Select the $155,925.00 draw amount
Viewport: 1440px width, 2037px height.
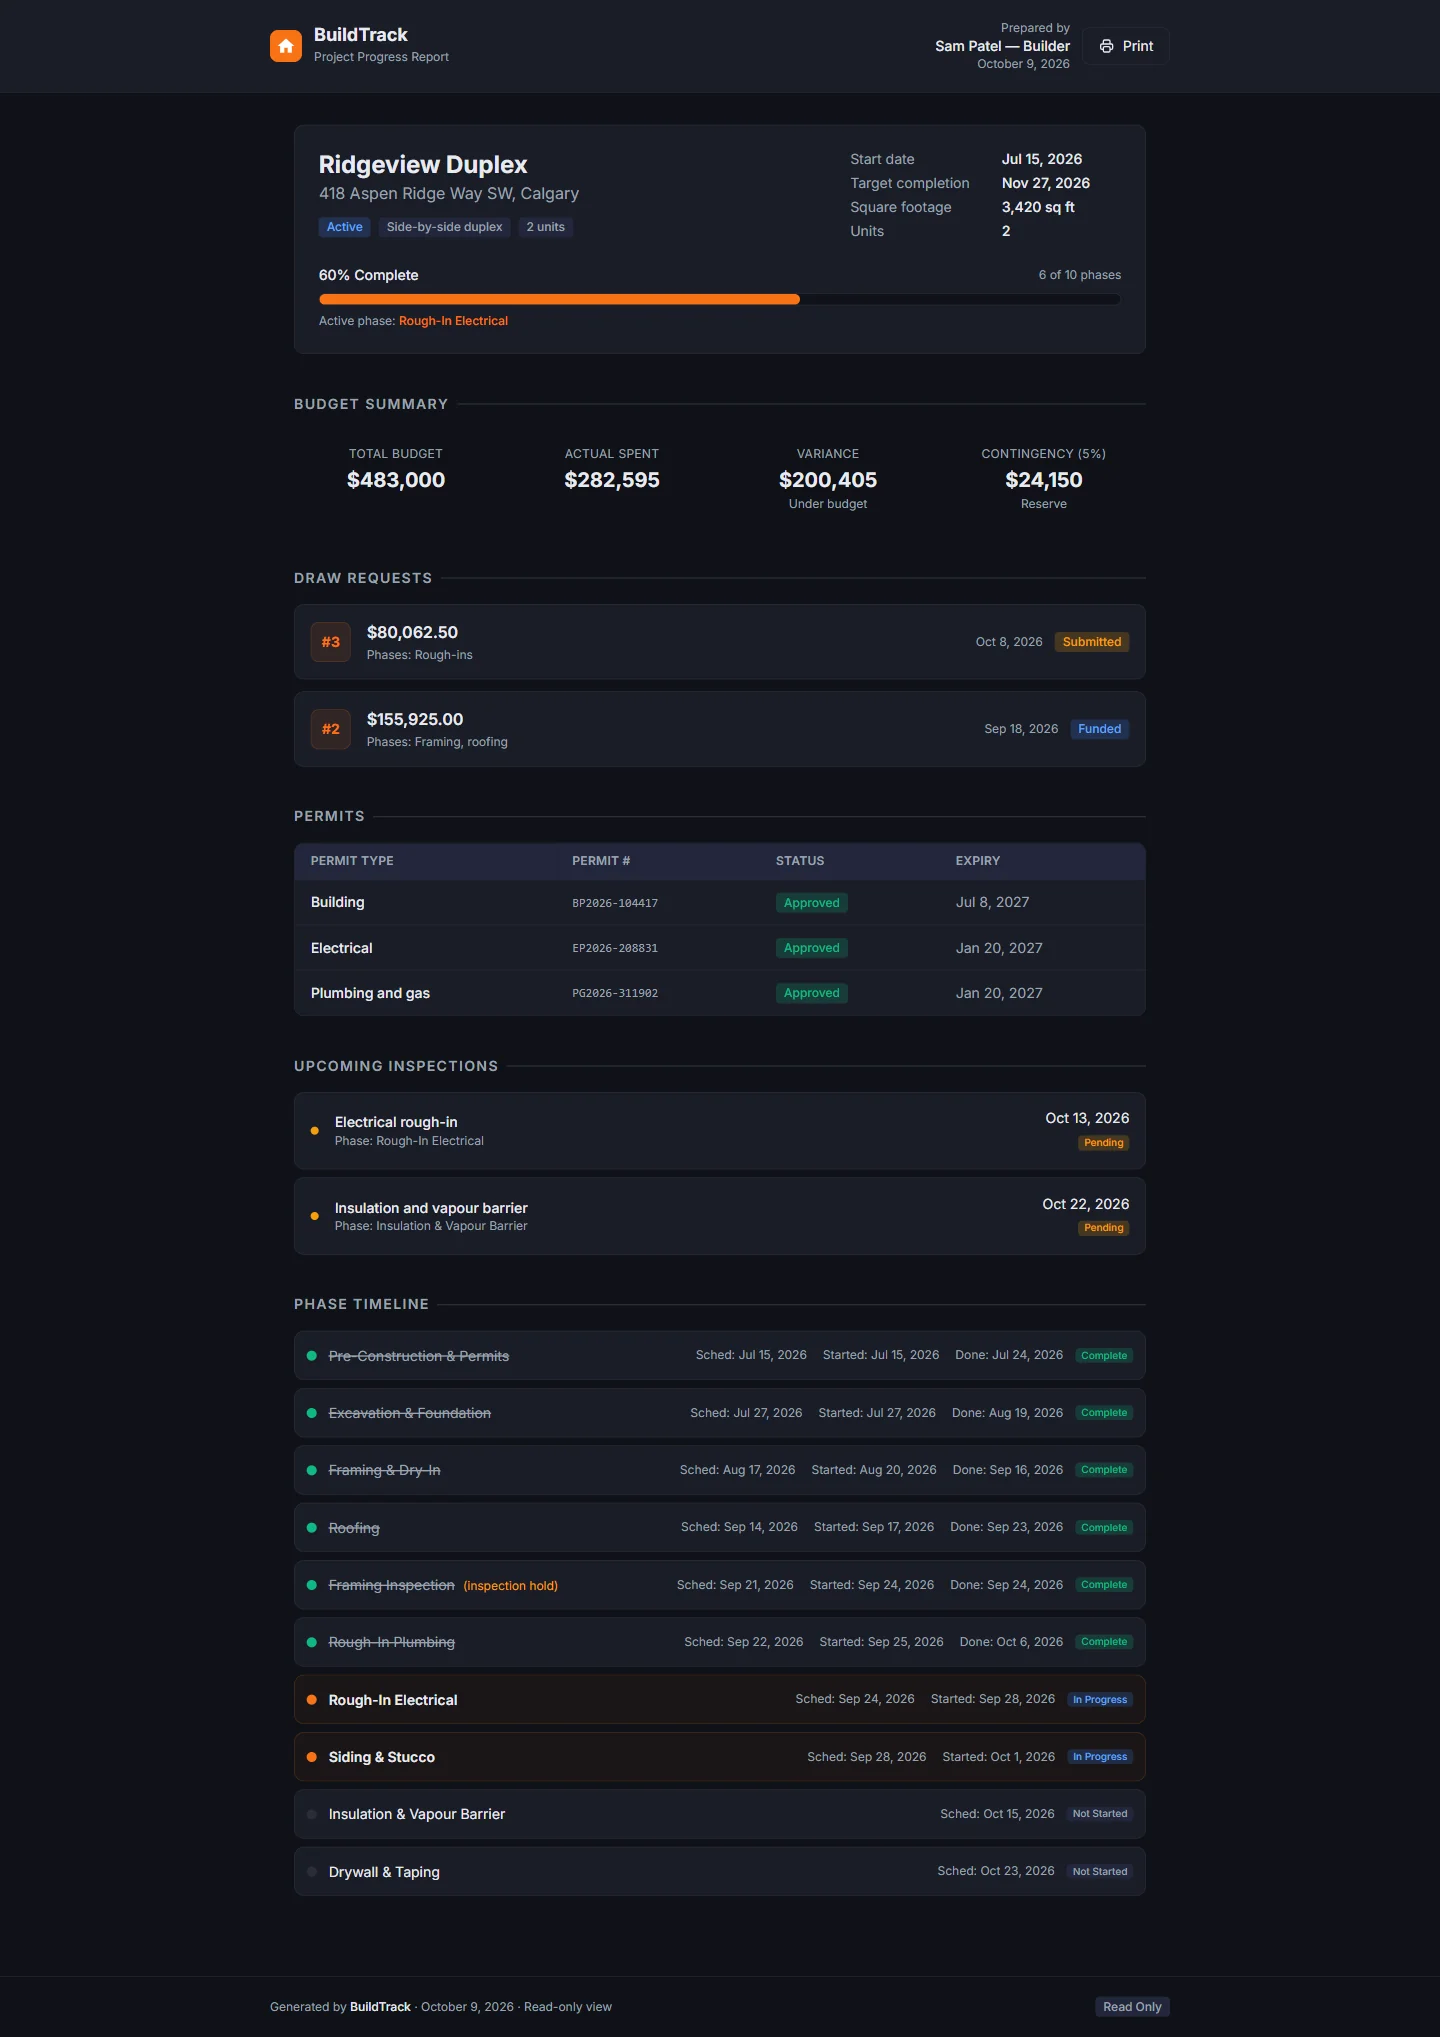point(415,719)
